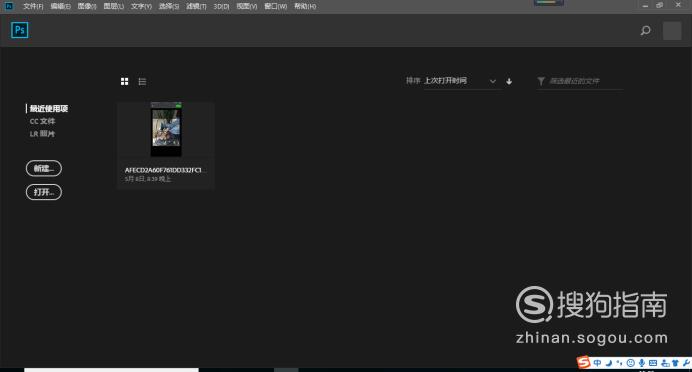Switch to grid thumbnail view
The image size is (692, 372).
124,81
